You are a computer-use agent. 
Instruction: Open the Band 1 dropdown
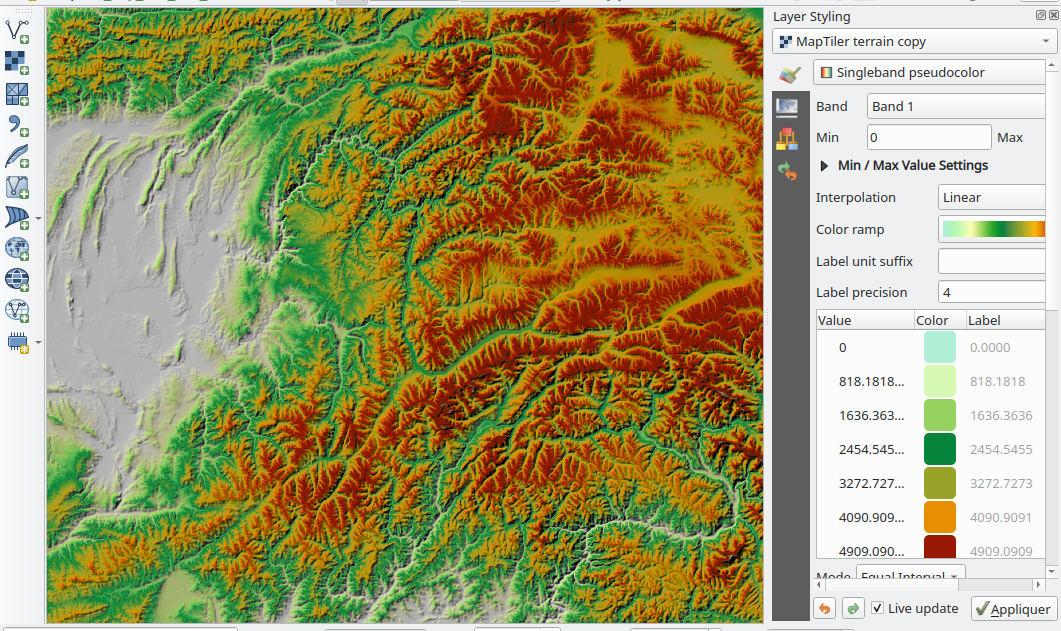955,106
